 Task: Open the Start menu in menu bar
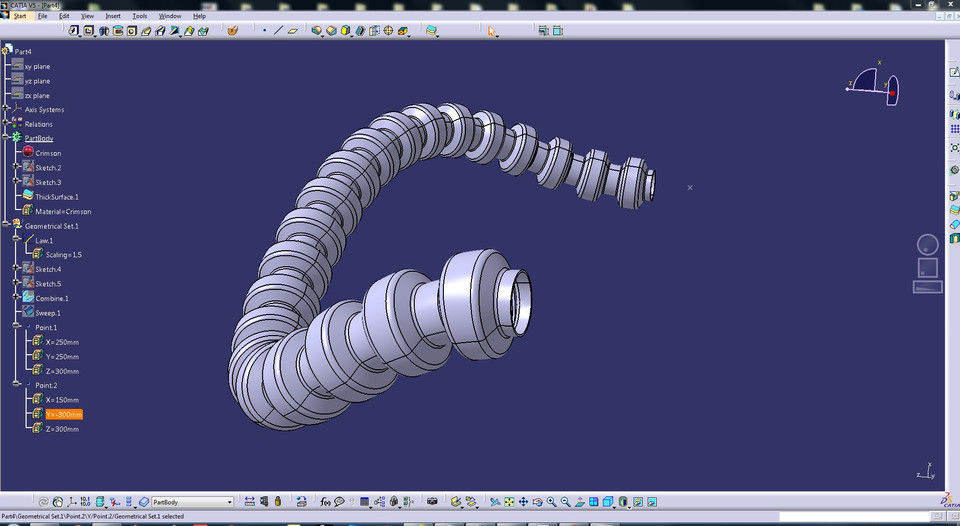20,16
